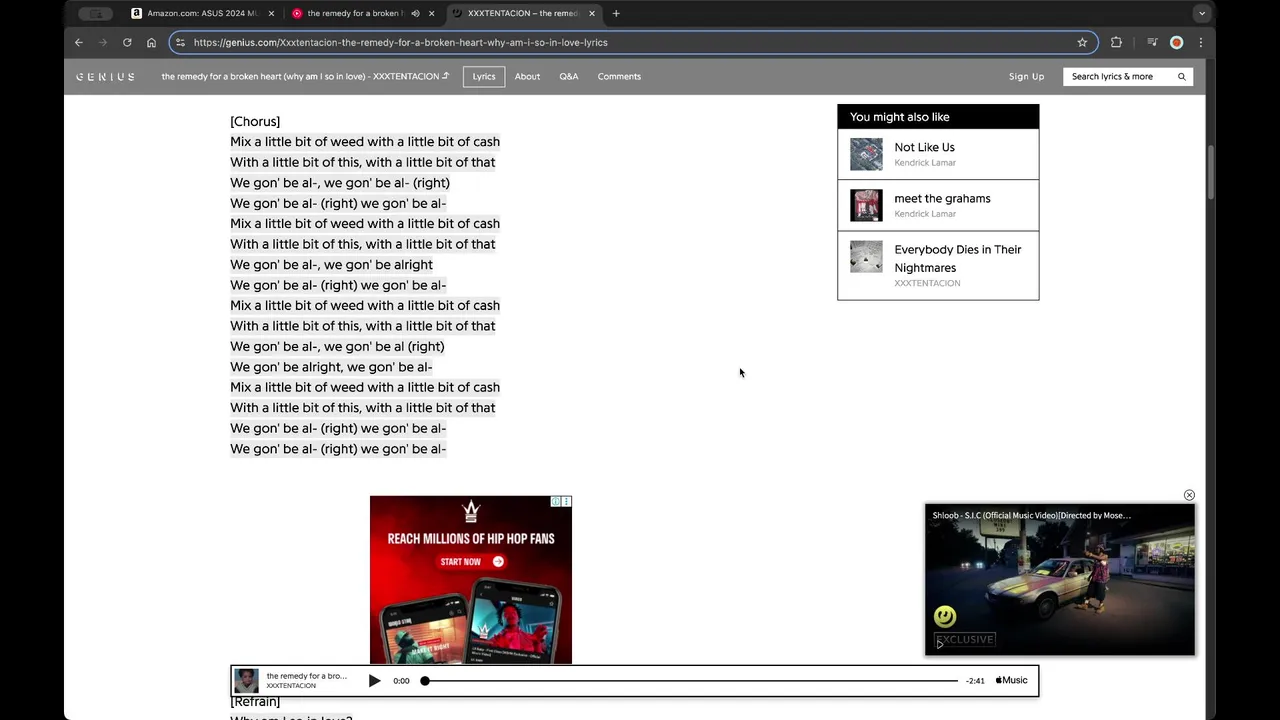
Task: Open the WorldStar ad options menu icon
Action: pos(566,501)
